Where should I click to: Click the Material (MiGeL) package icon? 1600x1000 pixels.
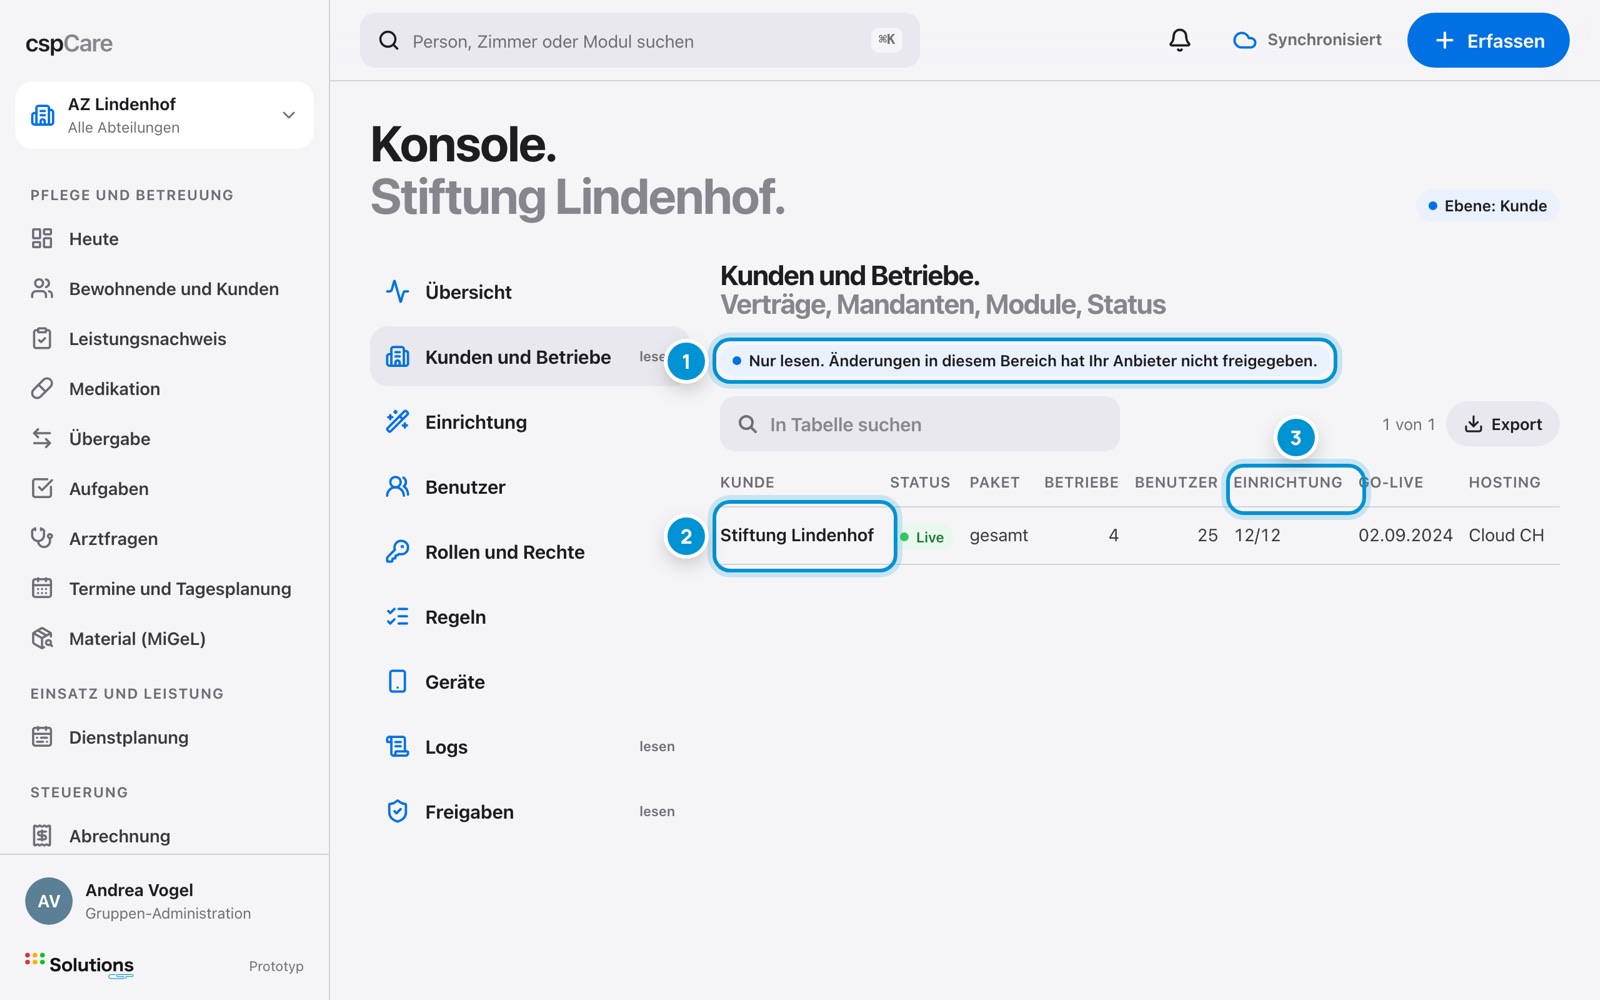pyautogui.click(x=42, y=638)
